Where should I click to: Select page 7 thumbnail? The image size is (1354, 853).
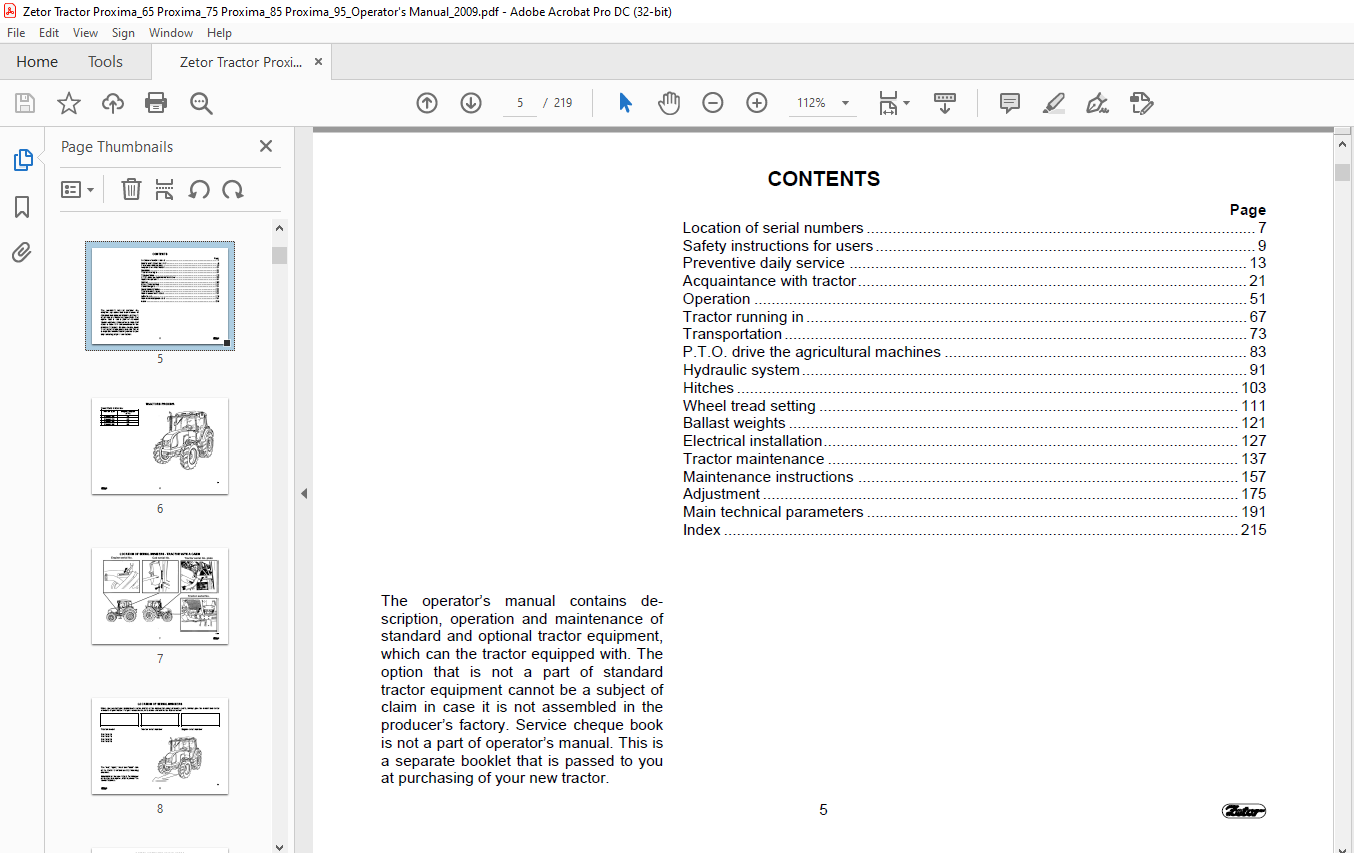[160, 596]
